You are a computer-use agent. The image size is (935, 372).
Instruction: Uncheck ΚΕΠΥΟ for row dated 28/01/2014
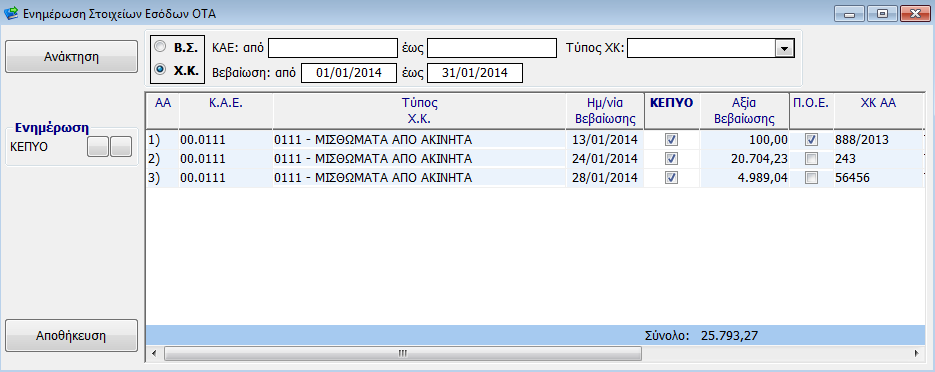pyautogui.click(x=671, y=178)
